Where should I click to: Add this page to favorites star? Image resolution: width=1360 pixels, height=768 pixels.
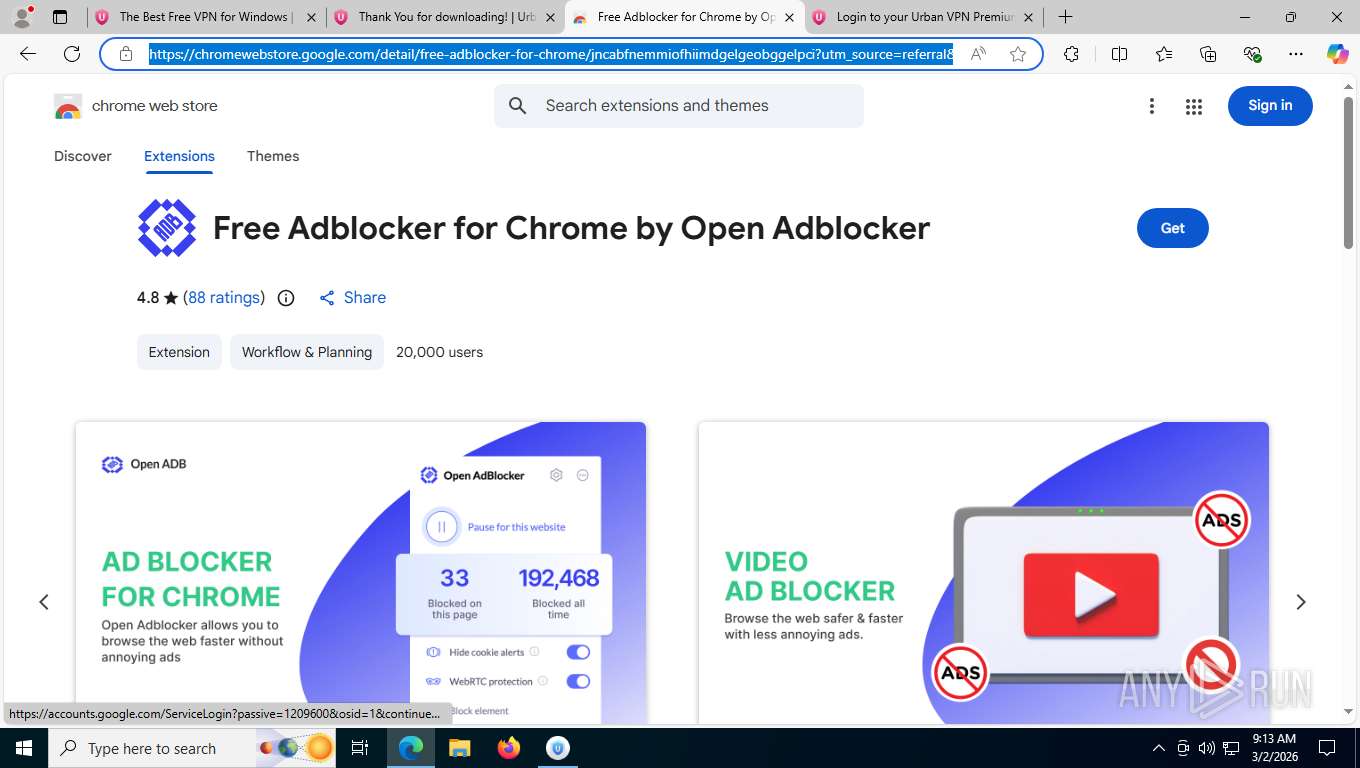point(1018,54)
